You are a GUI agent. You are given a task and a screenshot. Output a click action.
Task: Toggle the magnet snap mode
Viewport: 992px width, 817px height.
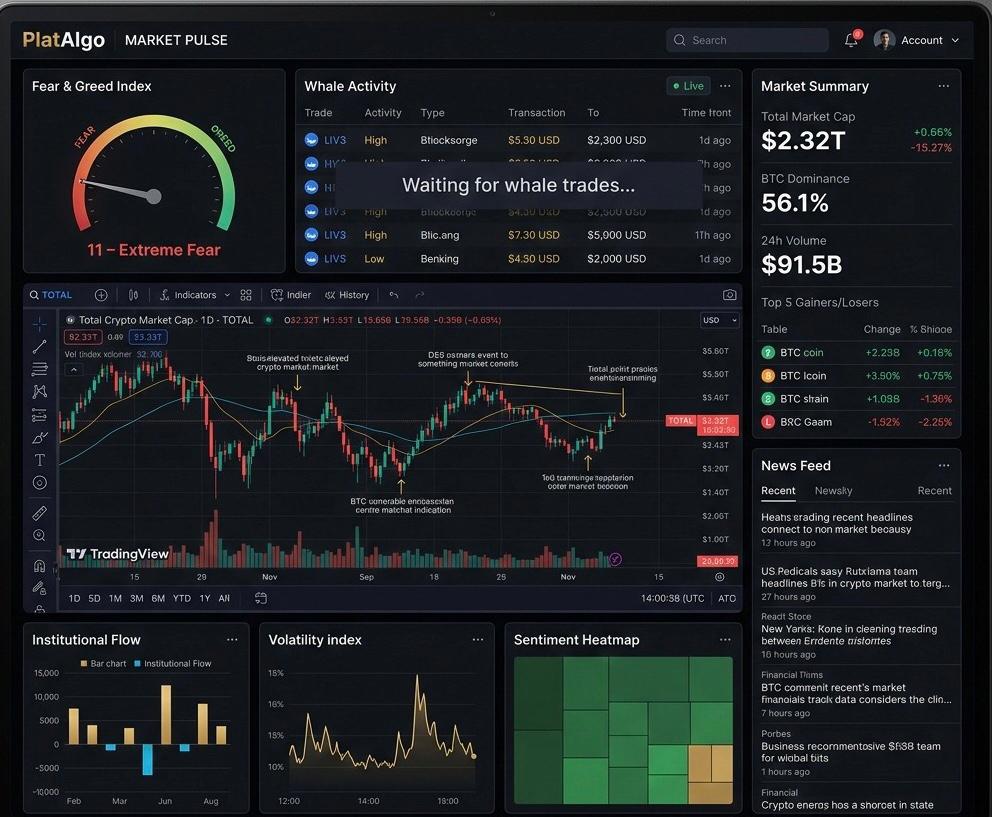[39, 565]
